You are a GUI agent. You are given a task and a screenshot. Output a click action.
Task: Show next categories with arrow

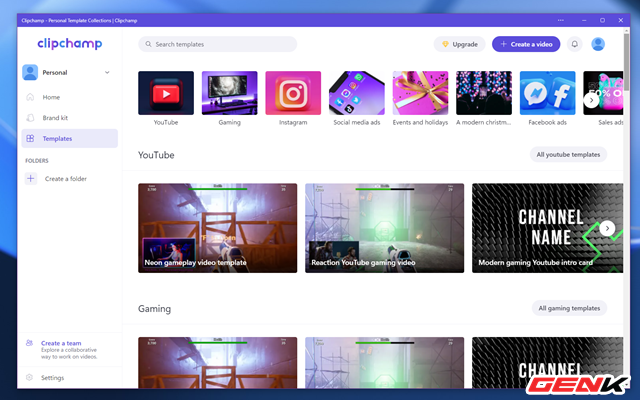(x=591, y=100)
